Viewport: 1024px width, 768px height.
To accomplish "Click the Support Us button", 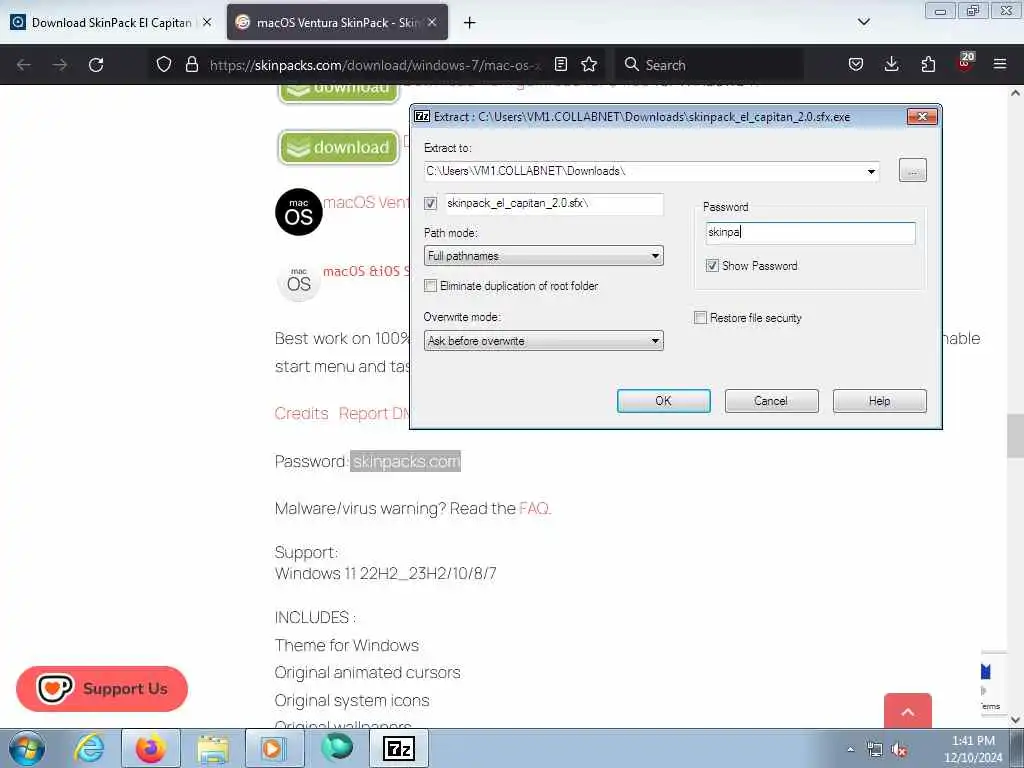I will [102, 689].
